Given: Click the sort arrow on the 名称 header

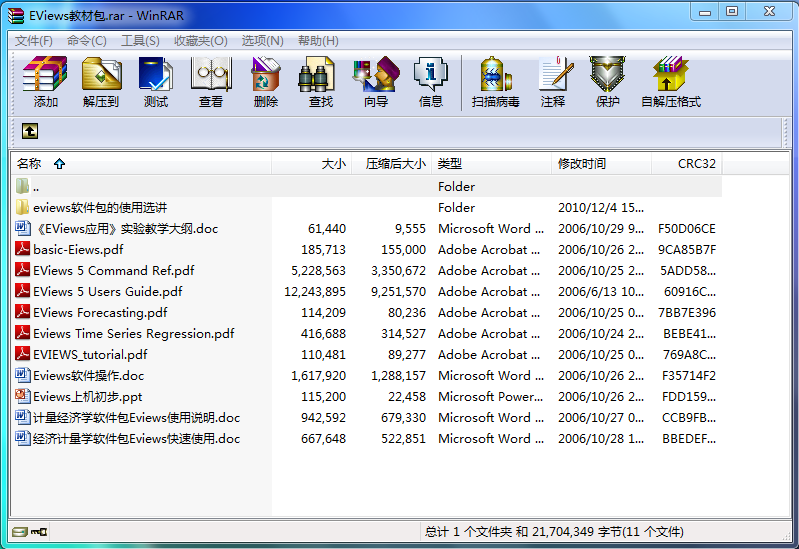Looking at the screenshot, I should click(x=60, y=164).
